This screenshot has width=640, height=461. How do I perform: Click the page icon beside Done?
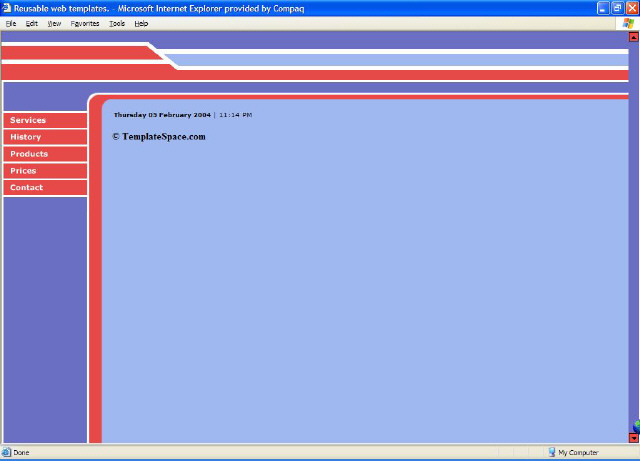point(7,452)
